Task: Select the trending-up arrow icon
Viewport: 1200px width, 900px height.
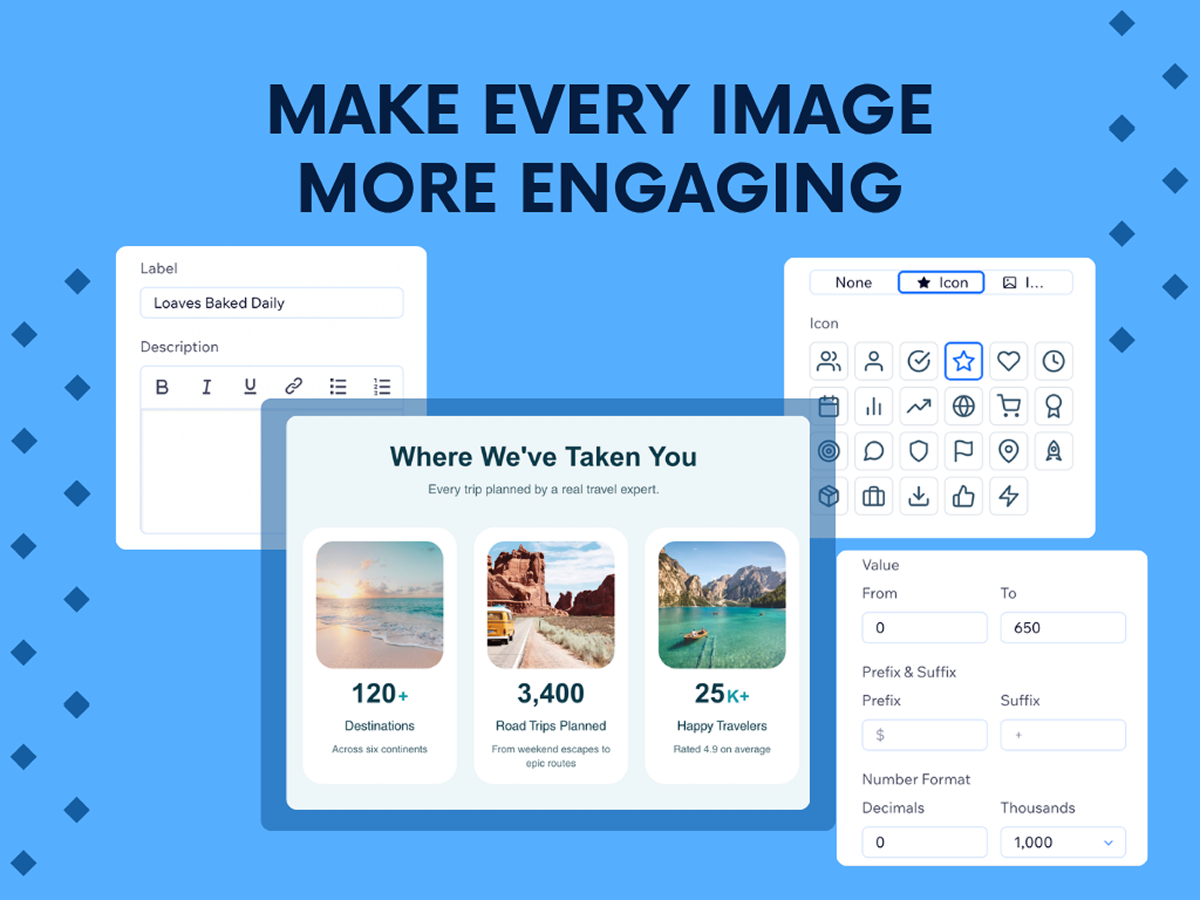Action: coord(919,406)
